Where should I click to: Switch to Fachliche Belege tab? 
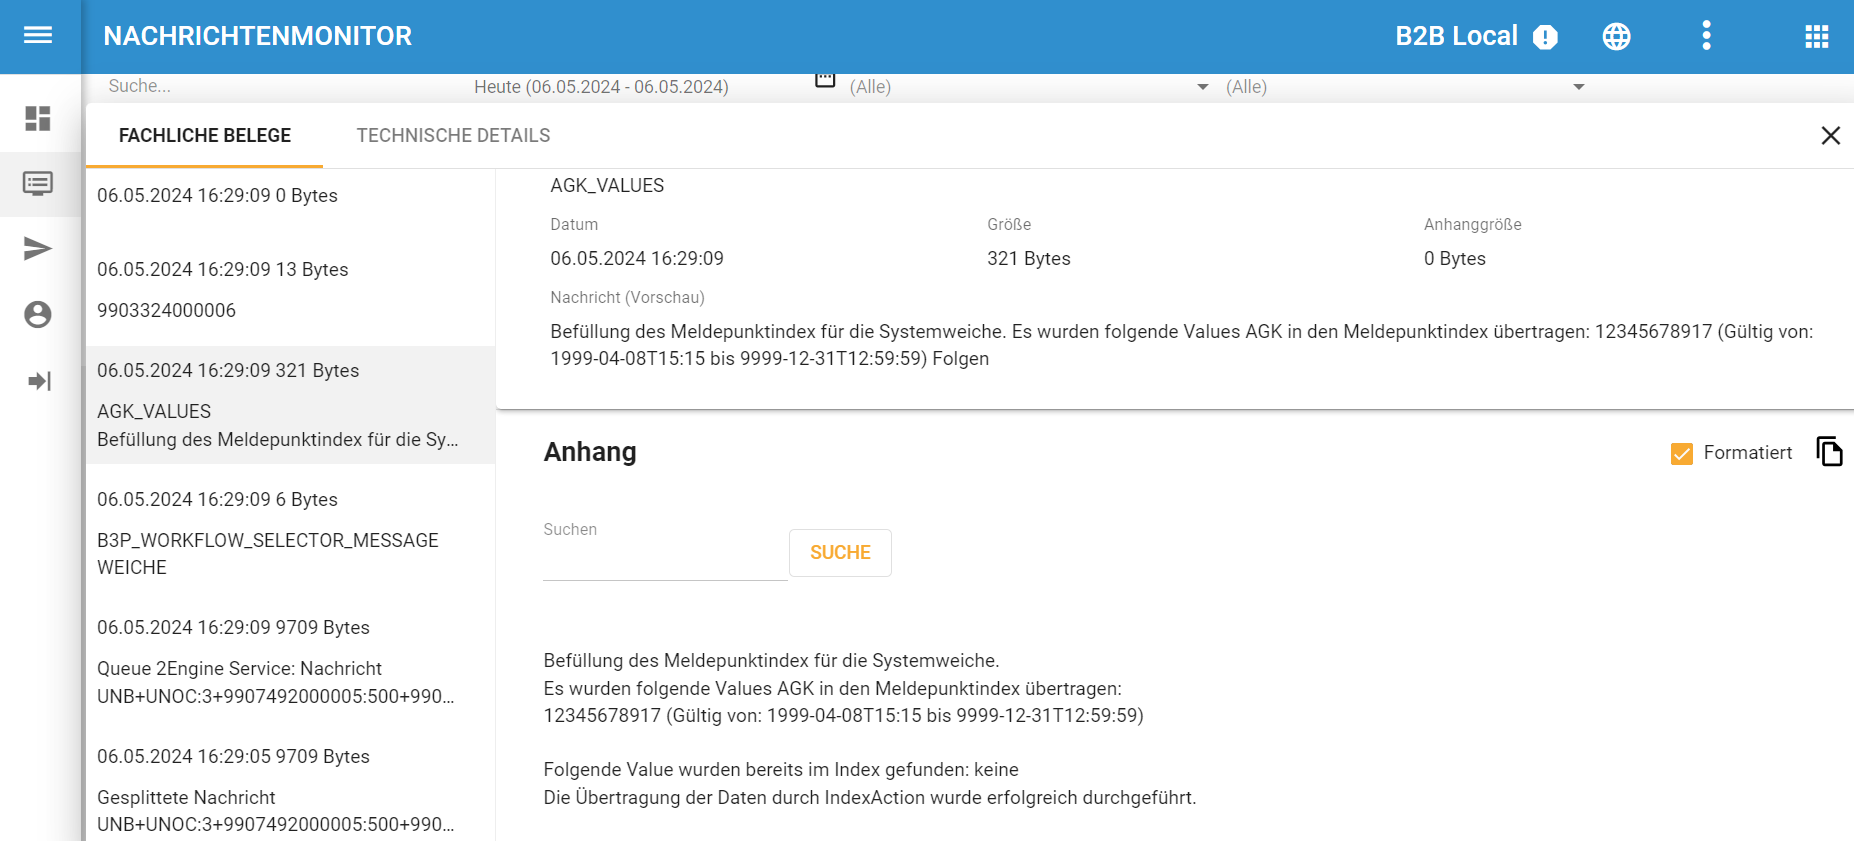[205, 135]
